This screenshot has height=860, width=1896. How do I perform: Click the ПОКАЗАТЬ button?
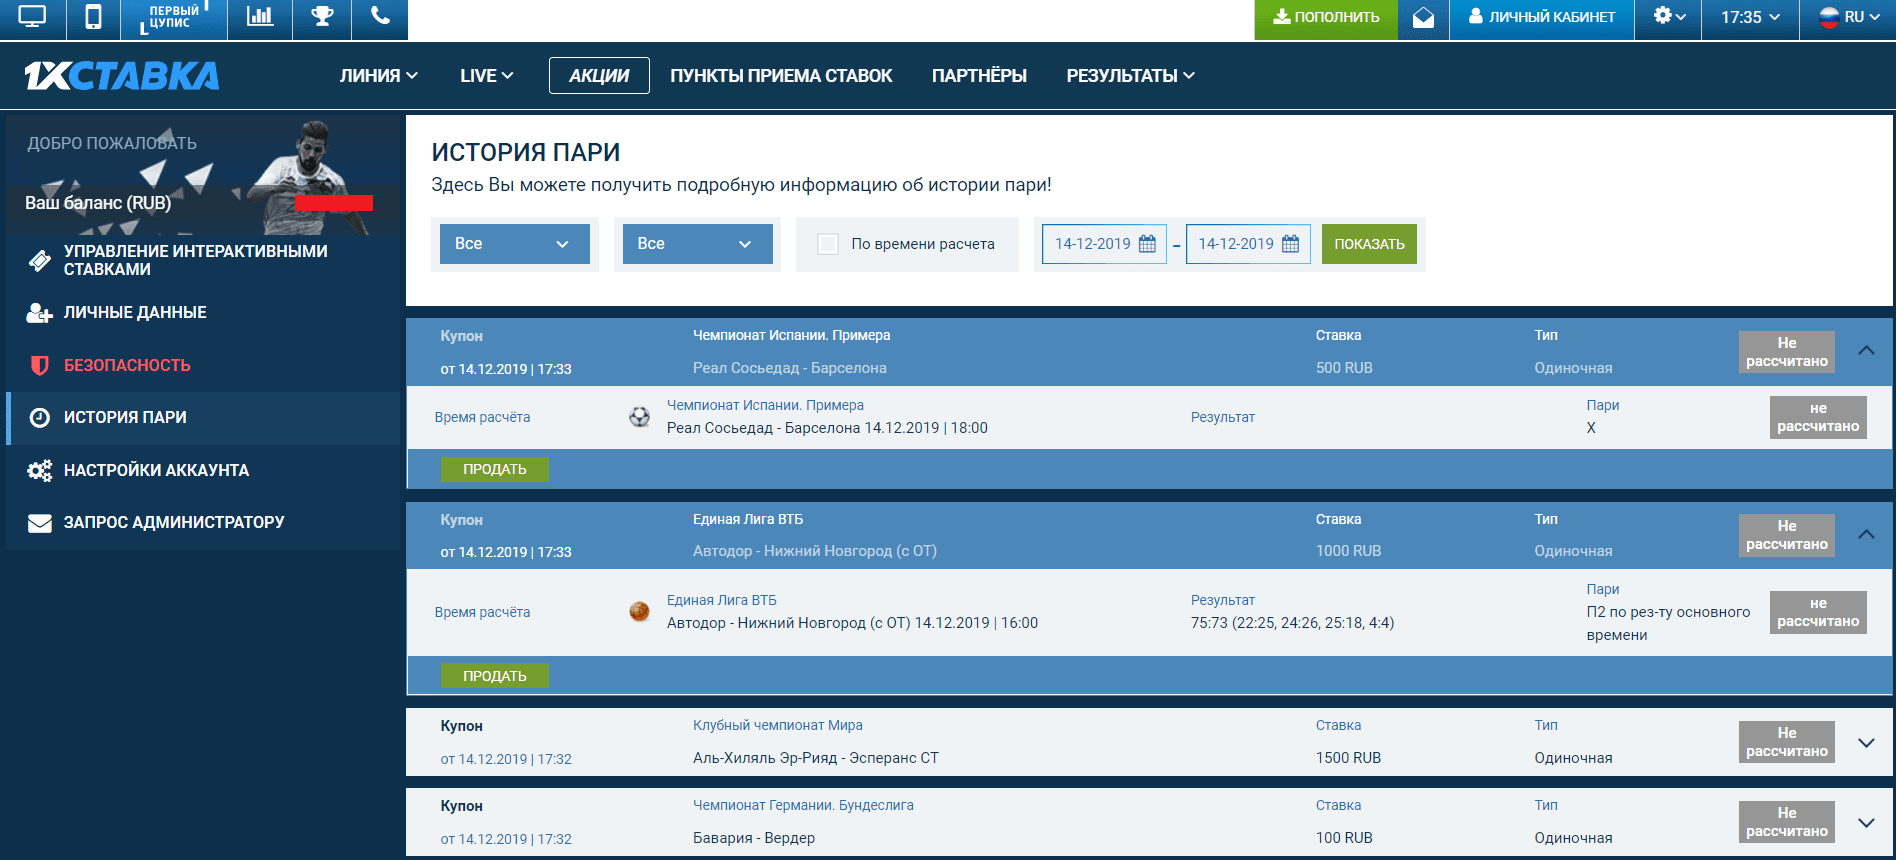(1369, 244)
